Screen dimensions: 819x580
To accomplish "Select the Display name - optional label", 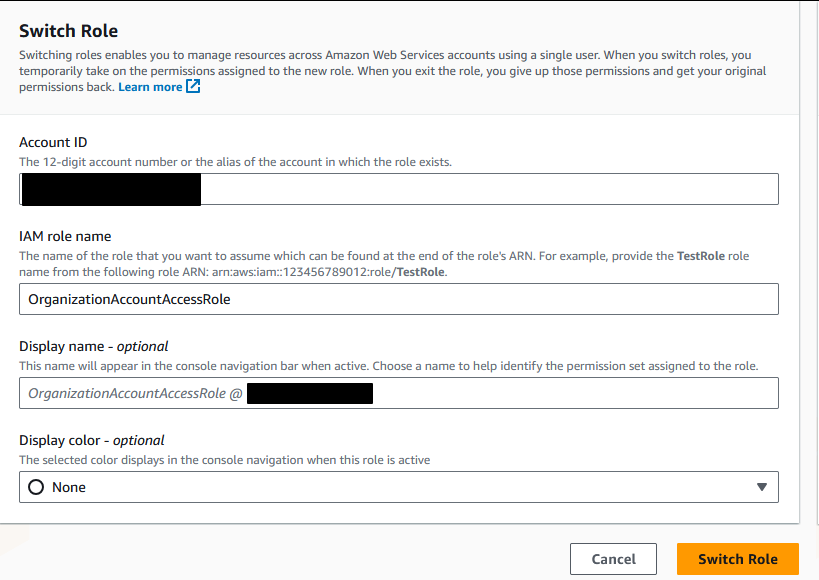I will point(93,346).
